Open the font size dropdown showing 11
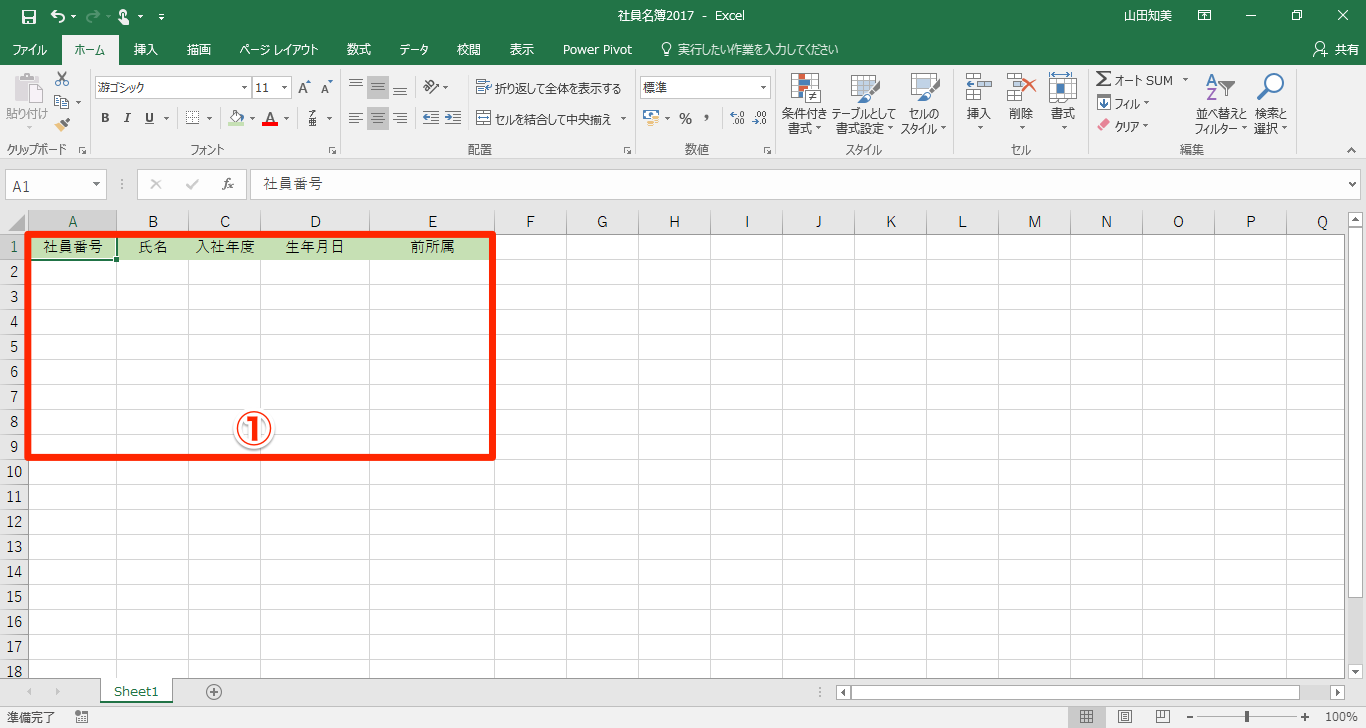The width and height of the screenshot is (1366, 728). (x=285, y=88)
